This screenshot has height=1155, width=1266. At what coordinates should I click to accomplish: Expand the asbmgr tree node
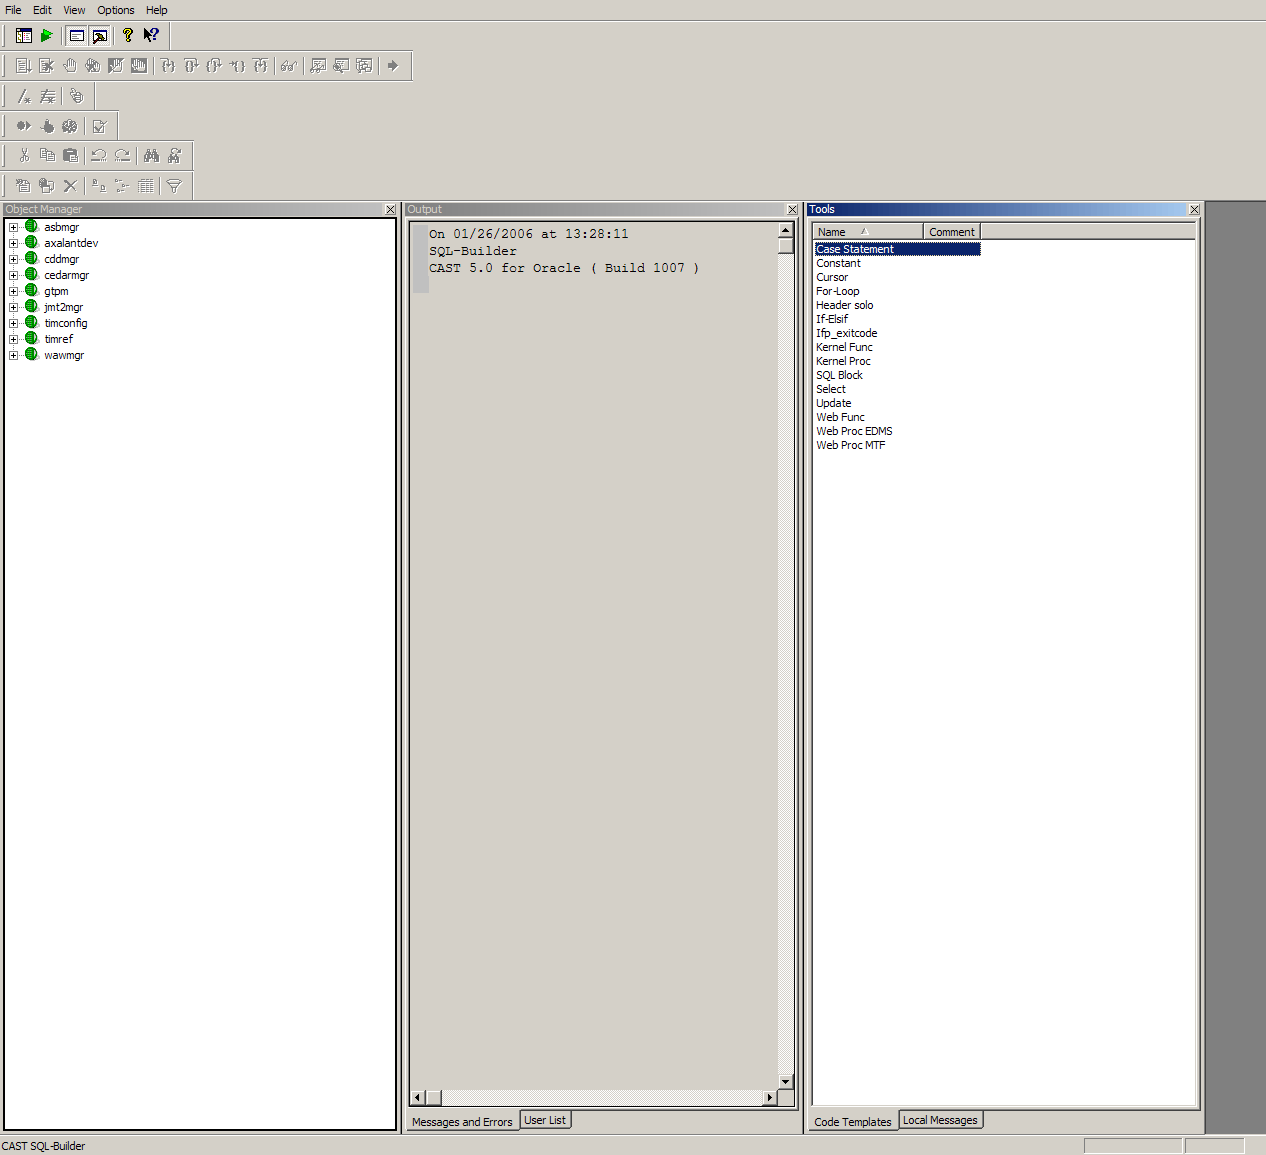14,228
